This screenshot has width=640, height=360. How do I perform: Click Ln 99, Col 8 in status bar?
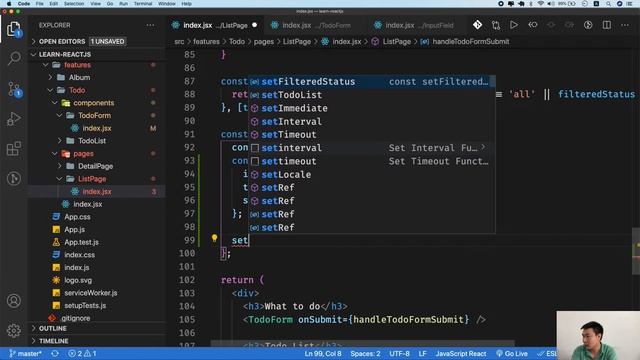click(323, 353)
